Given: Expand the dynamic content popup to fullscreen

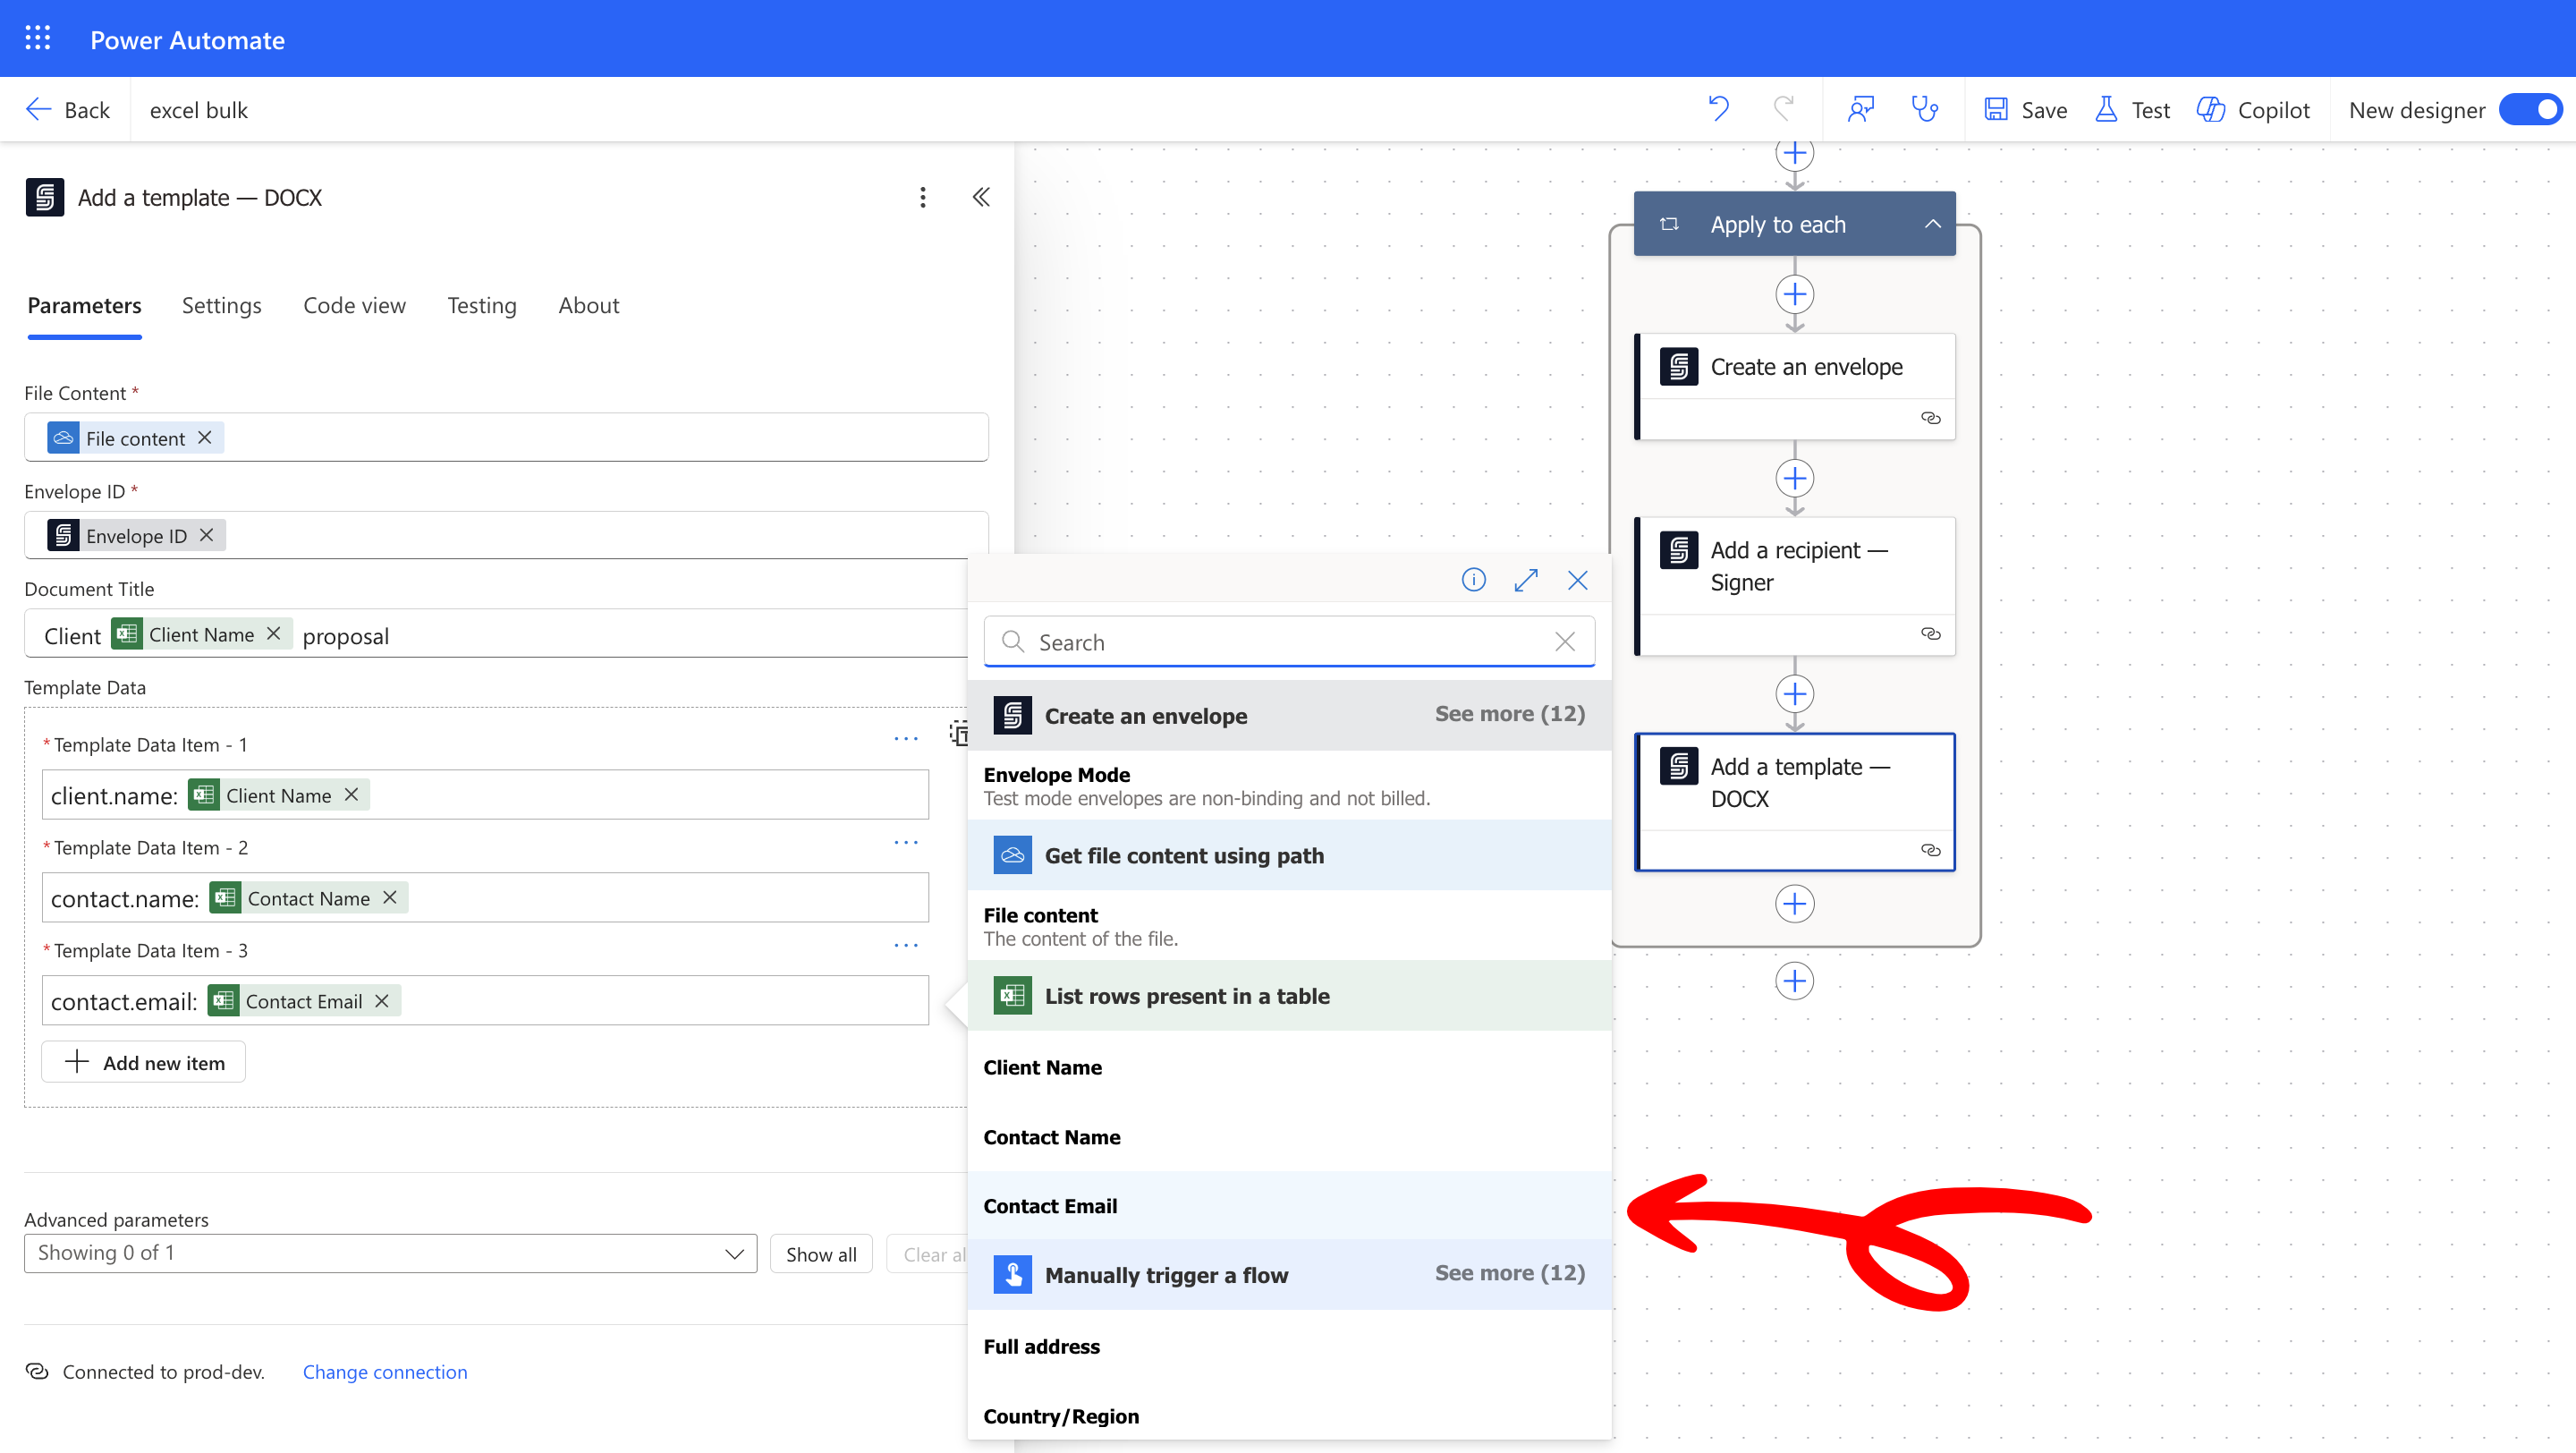Looking at the screenshot, I should (x=1525, y=580).
